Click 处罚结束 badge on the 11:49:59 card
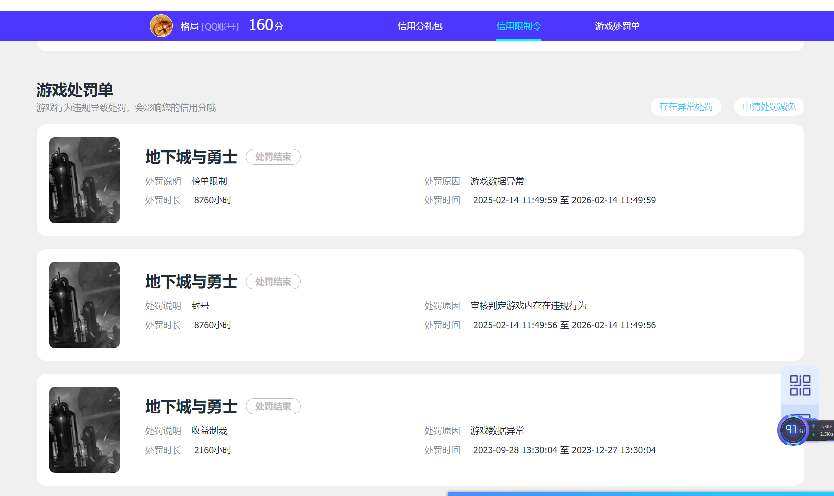Screen dimensions: 834x496 (273, 157)
